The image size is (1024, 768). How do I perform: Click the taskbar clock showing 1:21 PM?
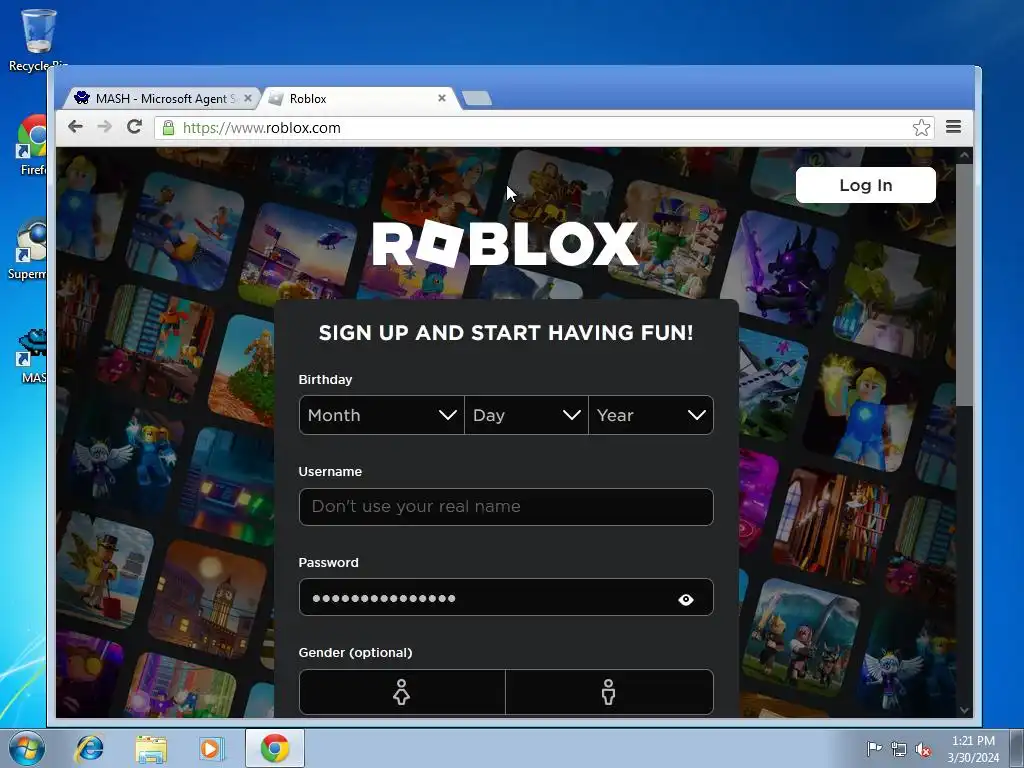973,741
